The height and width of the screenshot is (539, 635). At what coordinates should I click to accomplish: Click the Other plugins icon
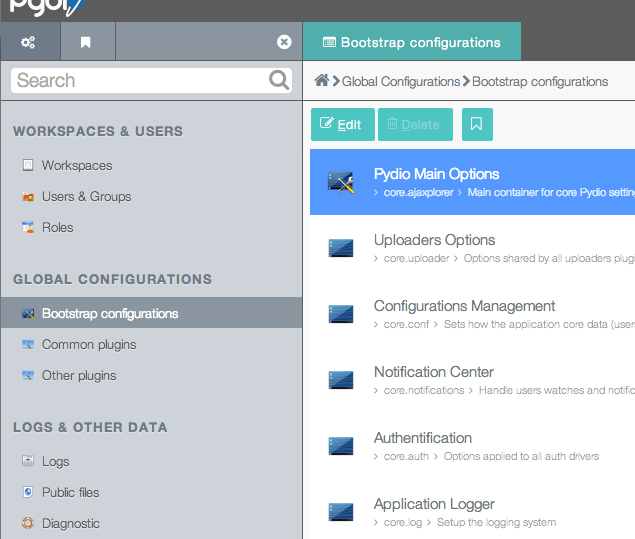[28, 375]
